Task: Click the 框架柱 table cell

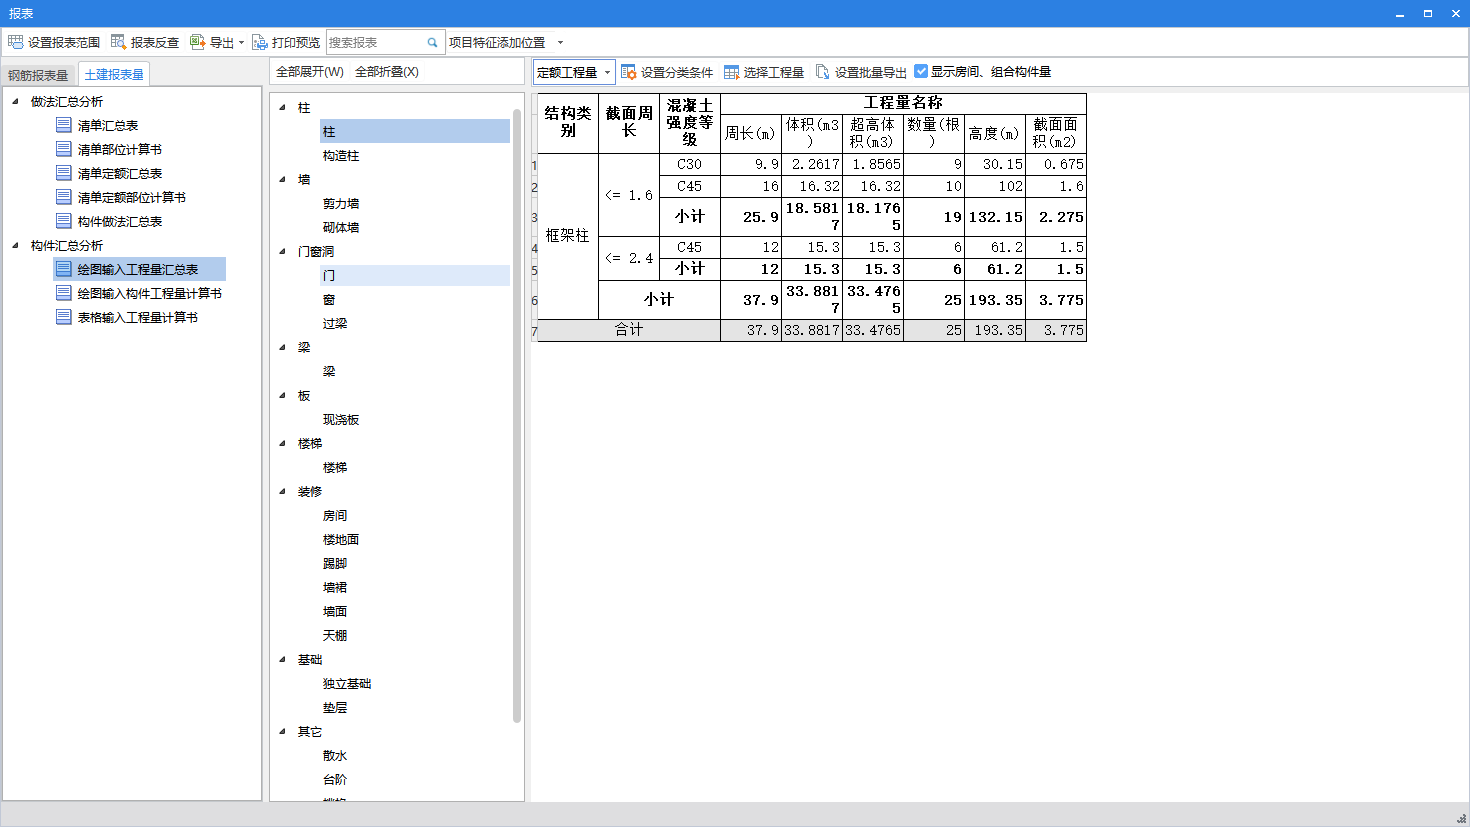Action: coord(568,236)
